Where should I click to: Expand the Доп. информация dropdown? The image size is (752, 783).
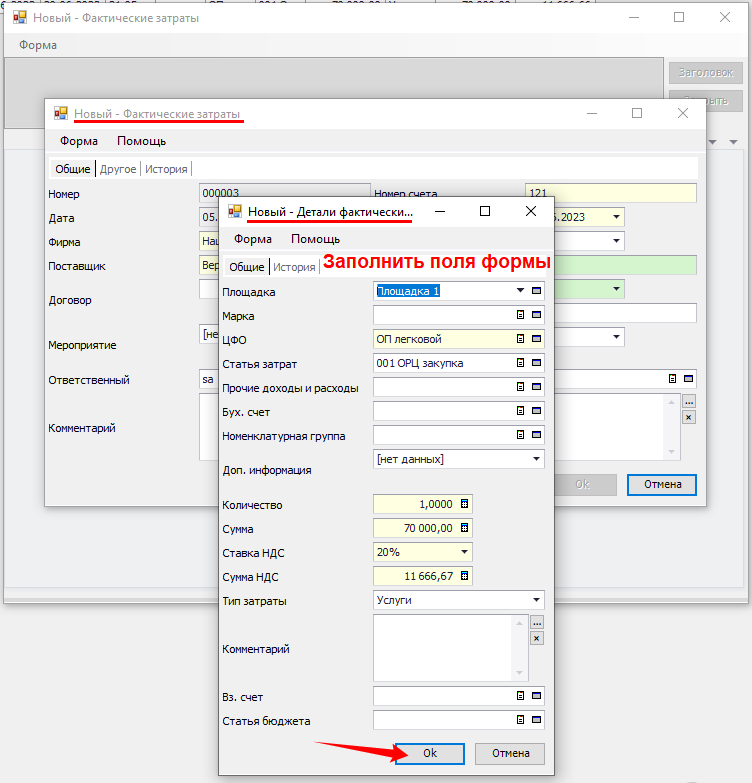[x=537, y=459]
